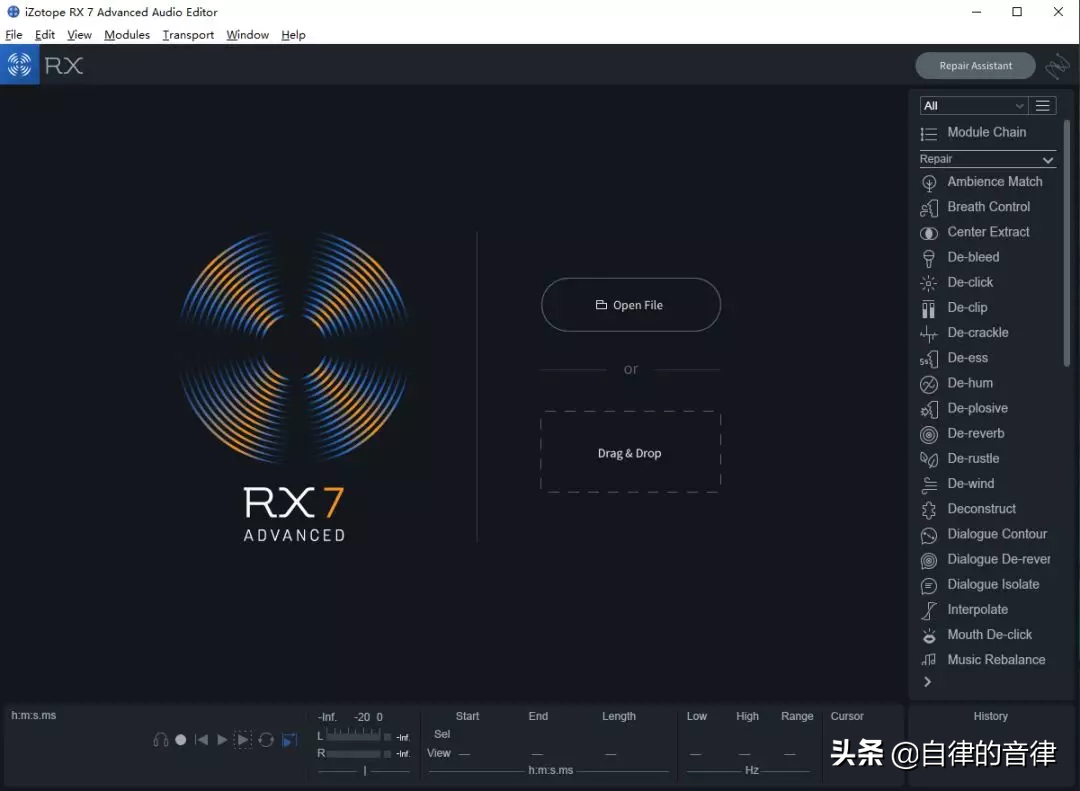Click the History panel header
1080x791 pixels.
click(x=990, y=716)
